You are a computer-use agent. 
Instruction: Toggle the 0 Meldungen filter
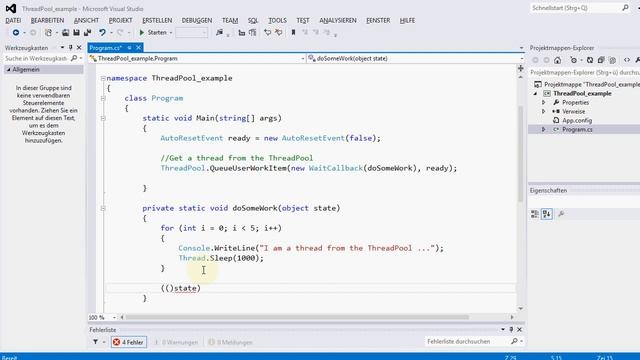230,342
